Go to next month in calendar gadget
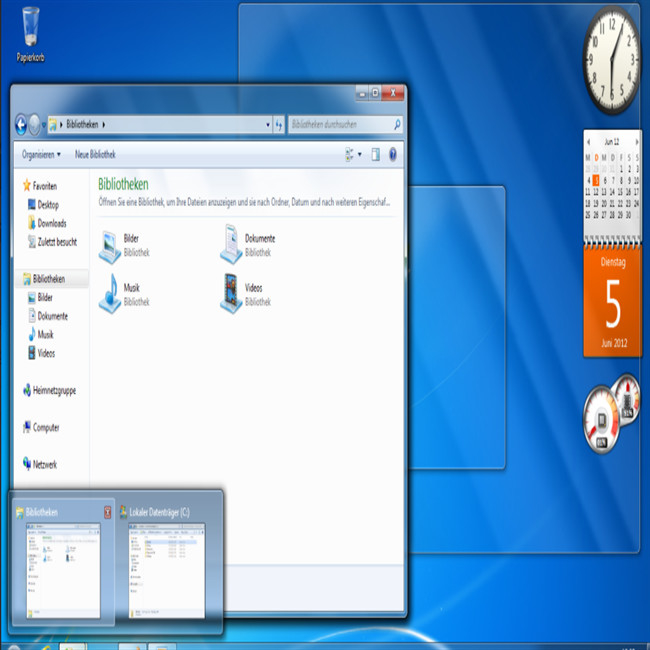This screenshot has width=650, height=650. [x=637, y=142]
